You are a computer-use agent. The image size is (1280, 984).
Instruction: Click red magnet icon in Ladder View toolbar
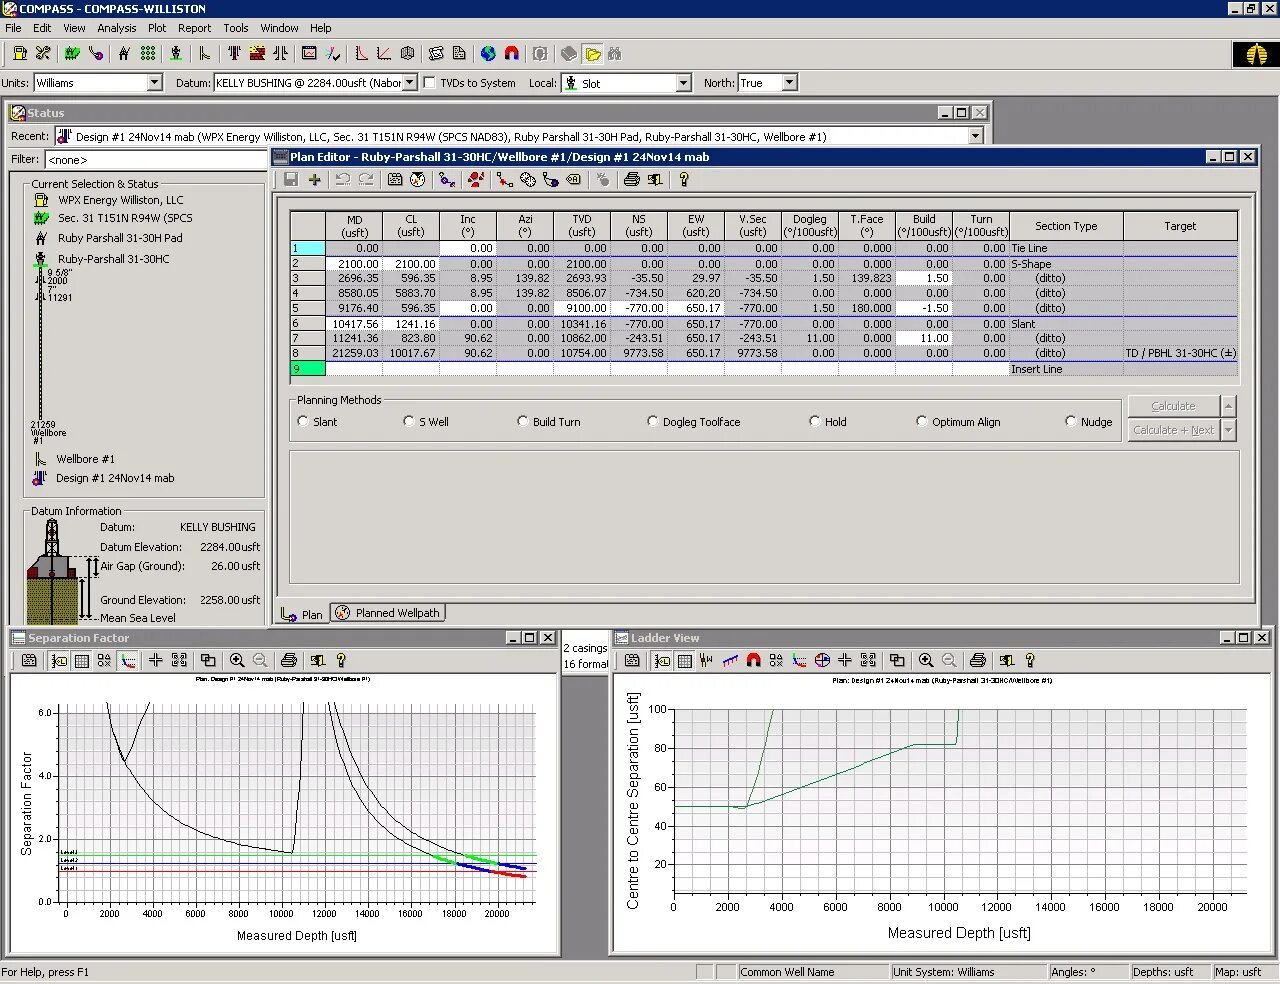tap(754, 660)
